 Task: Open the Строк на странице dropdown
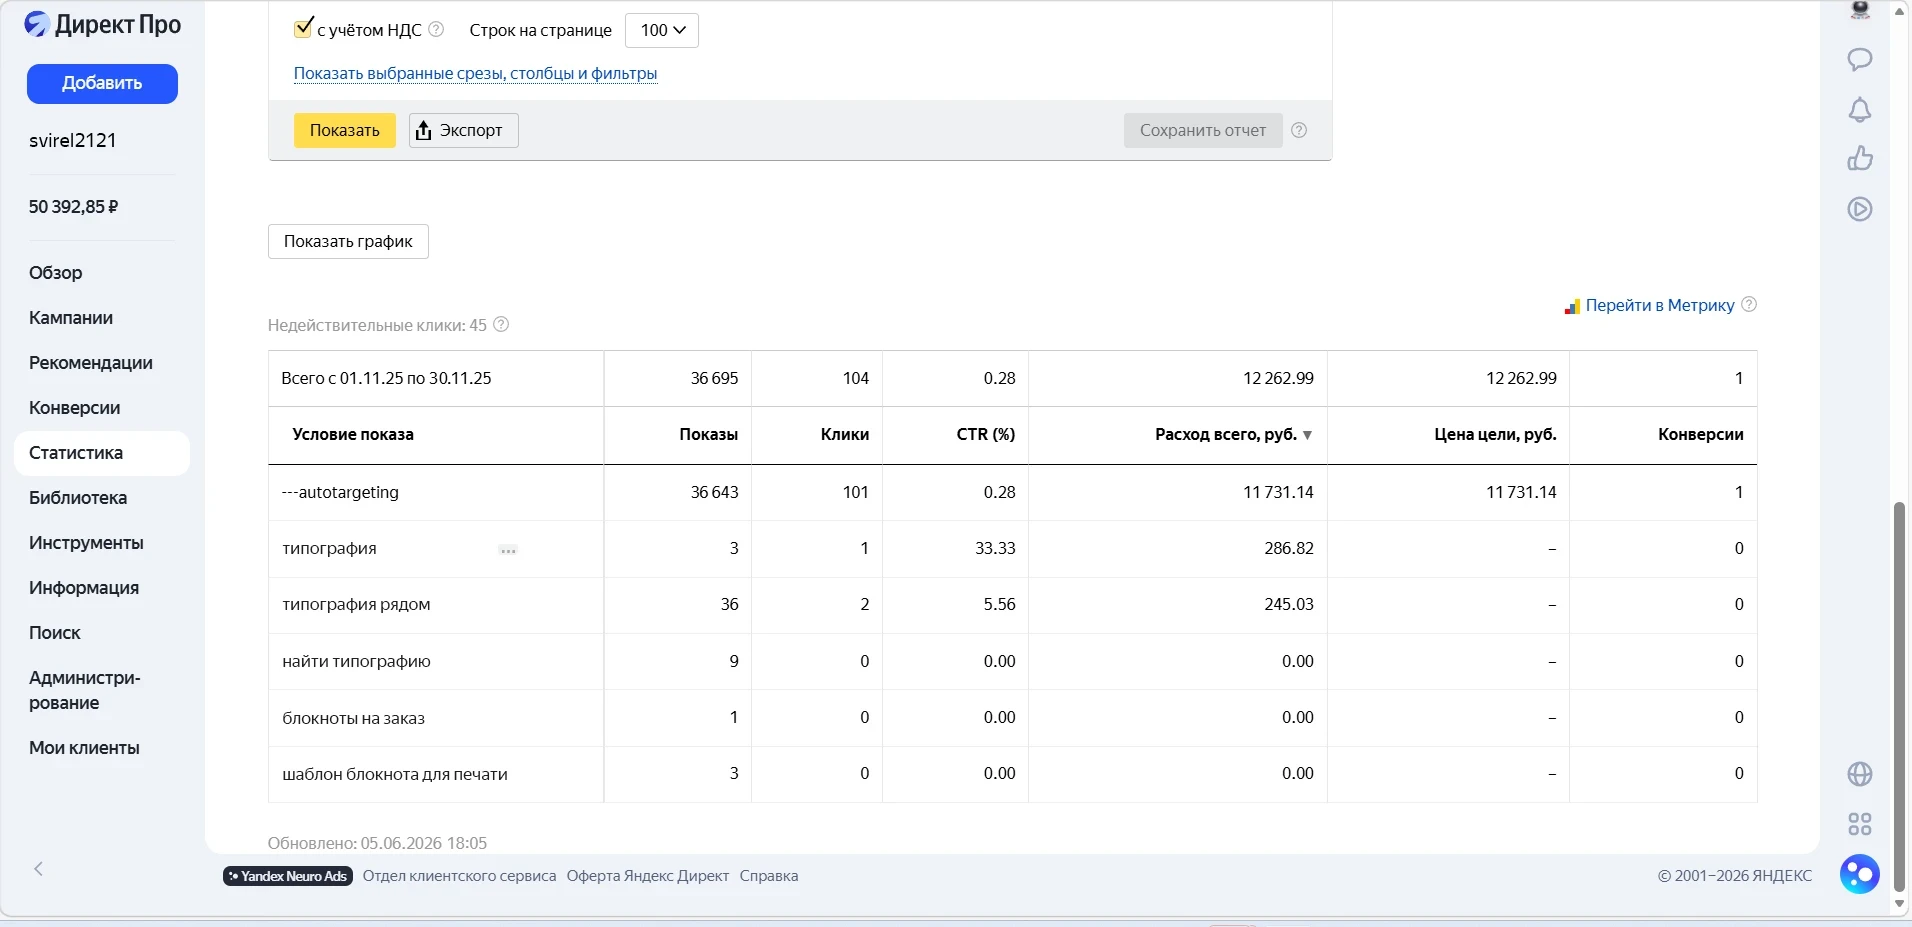click(662, 30)
